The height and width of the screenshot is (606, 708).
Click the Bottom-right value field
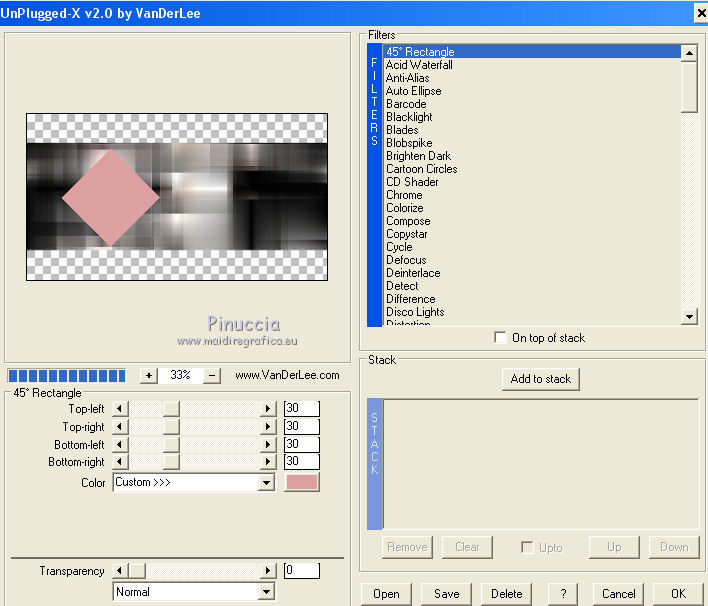302,461
